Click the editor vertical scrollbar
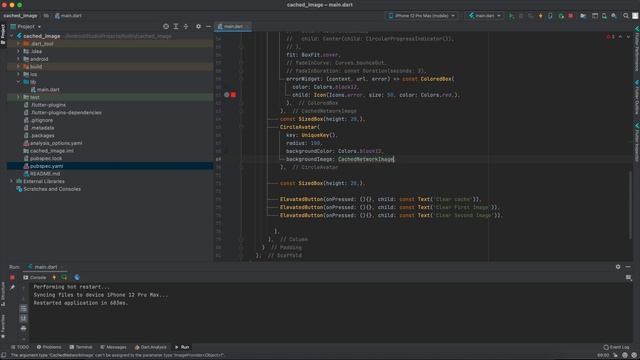Viewport: 640px width, 360px height. tap(631, 204)
